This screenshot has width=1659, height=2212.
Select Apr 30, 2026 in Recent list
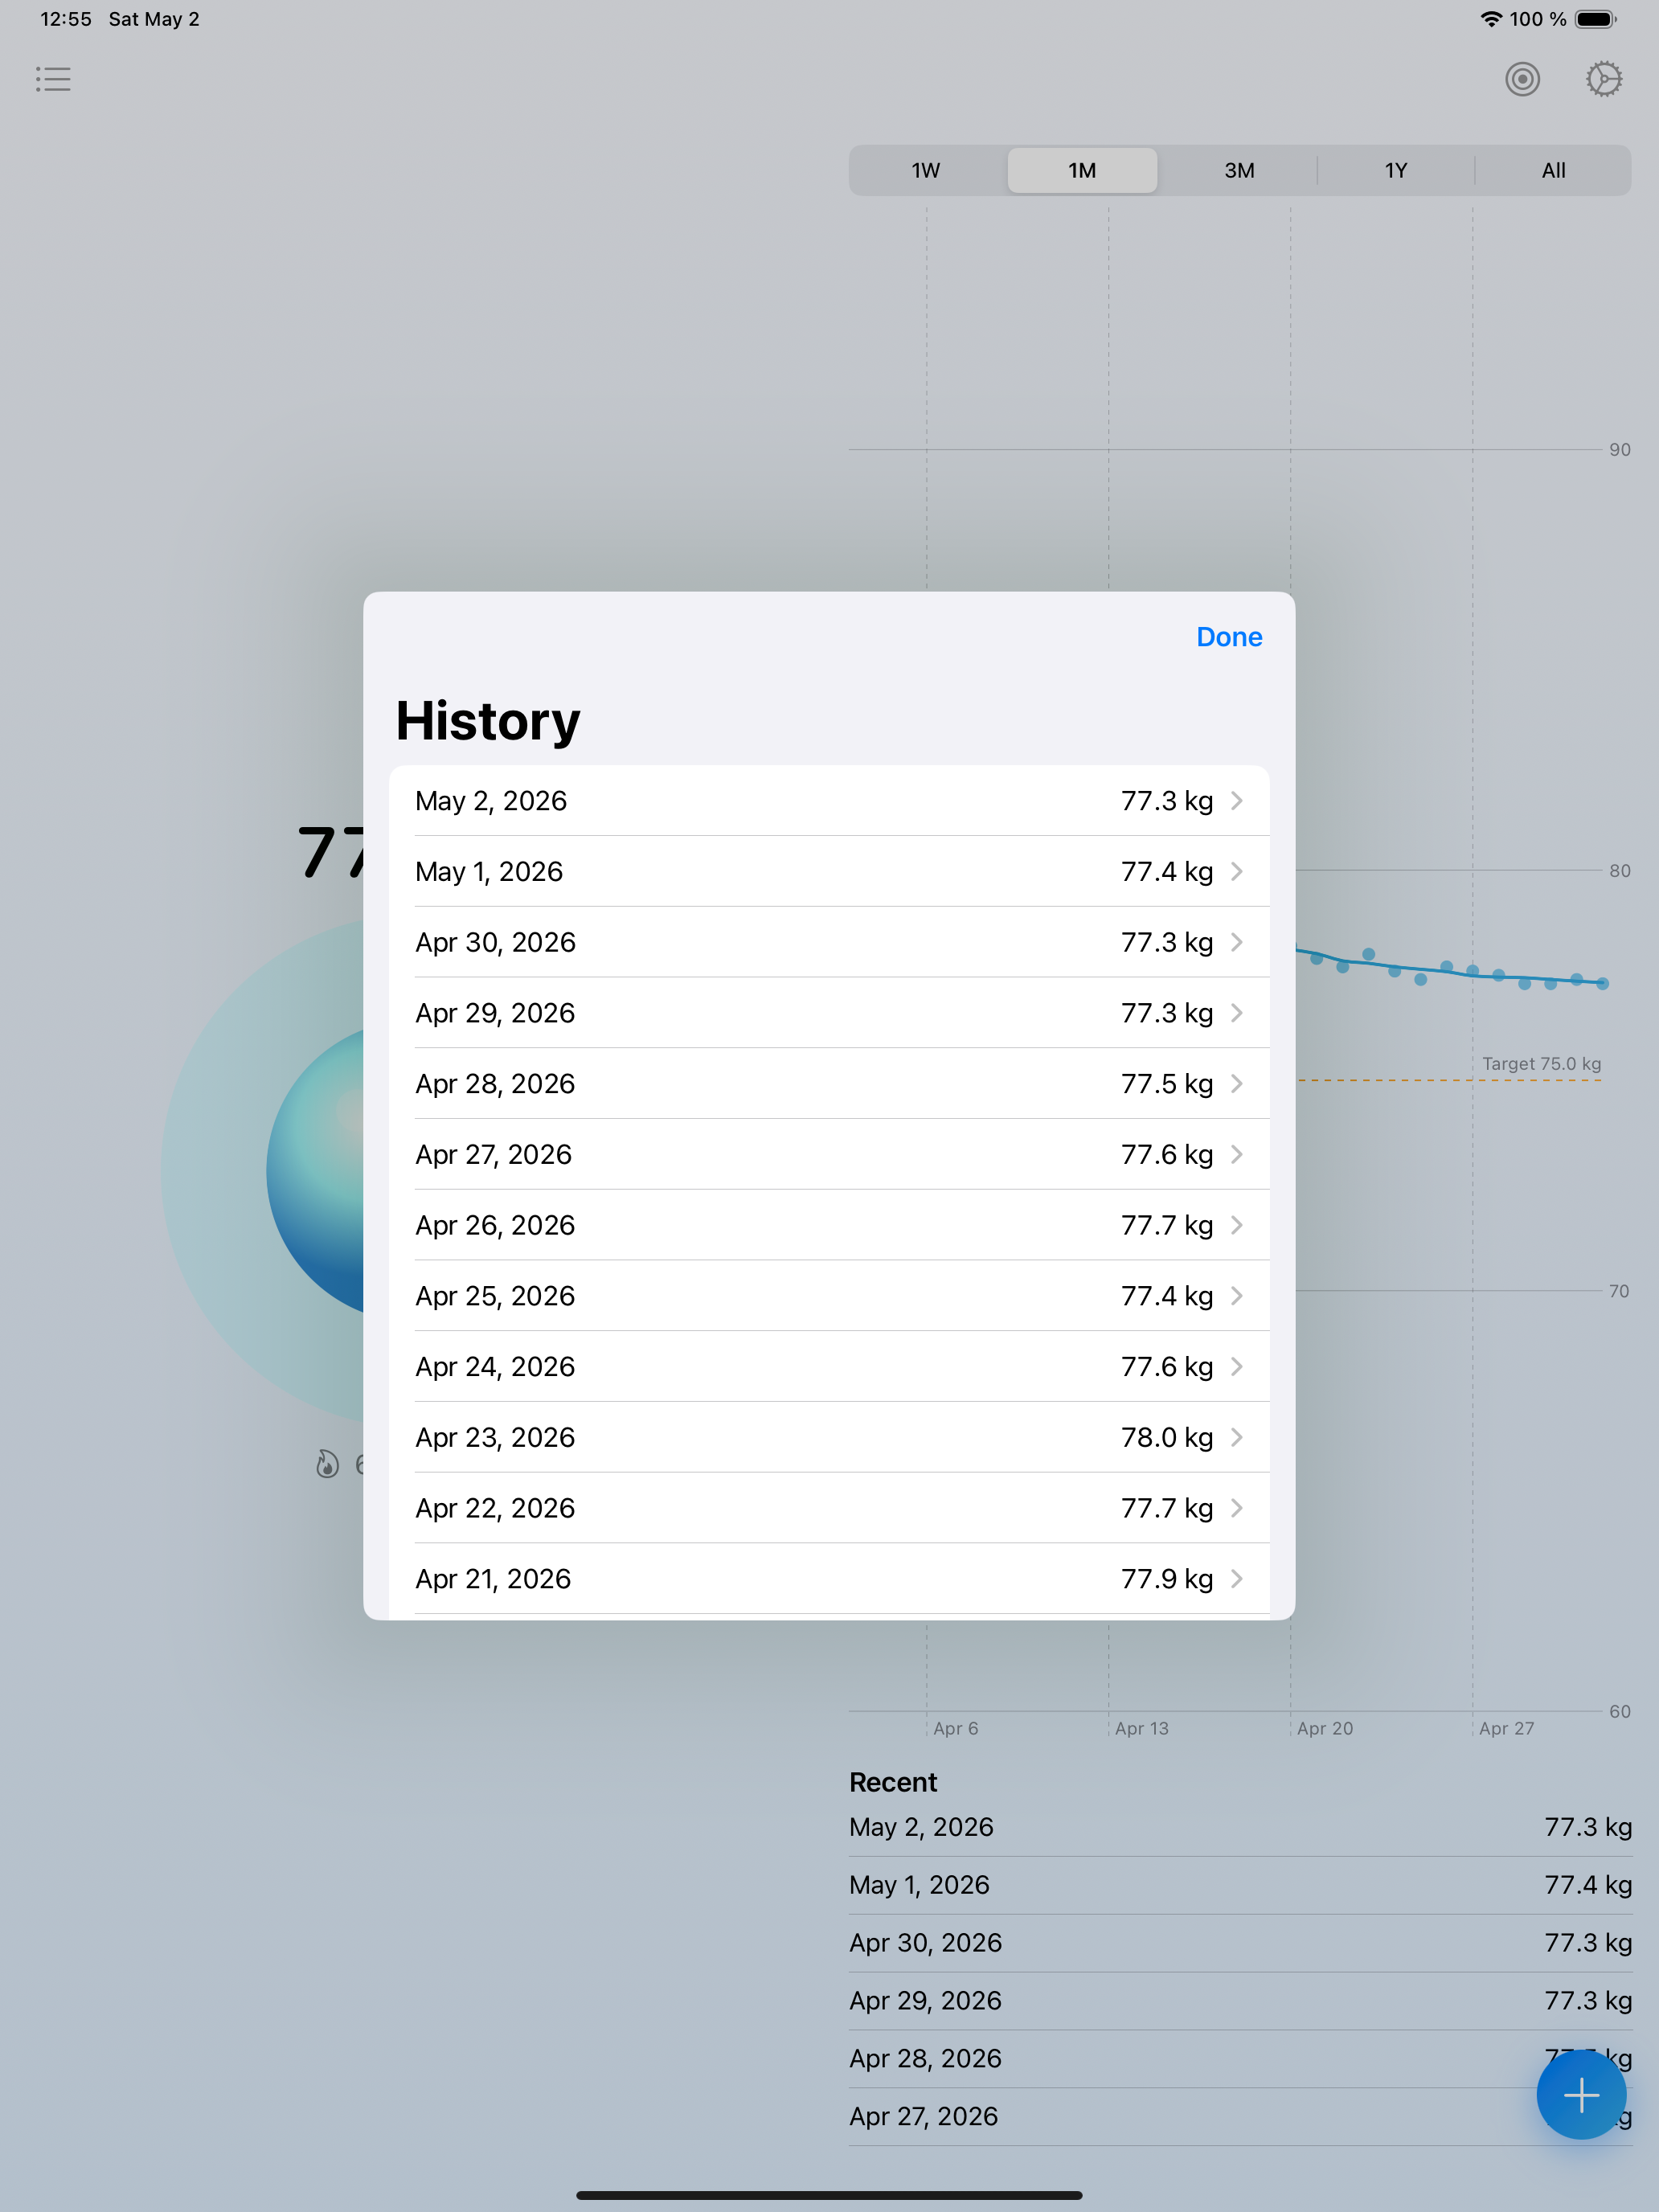[x=1240, y=1943]
